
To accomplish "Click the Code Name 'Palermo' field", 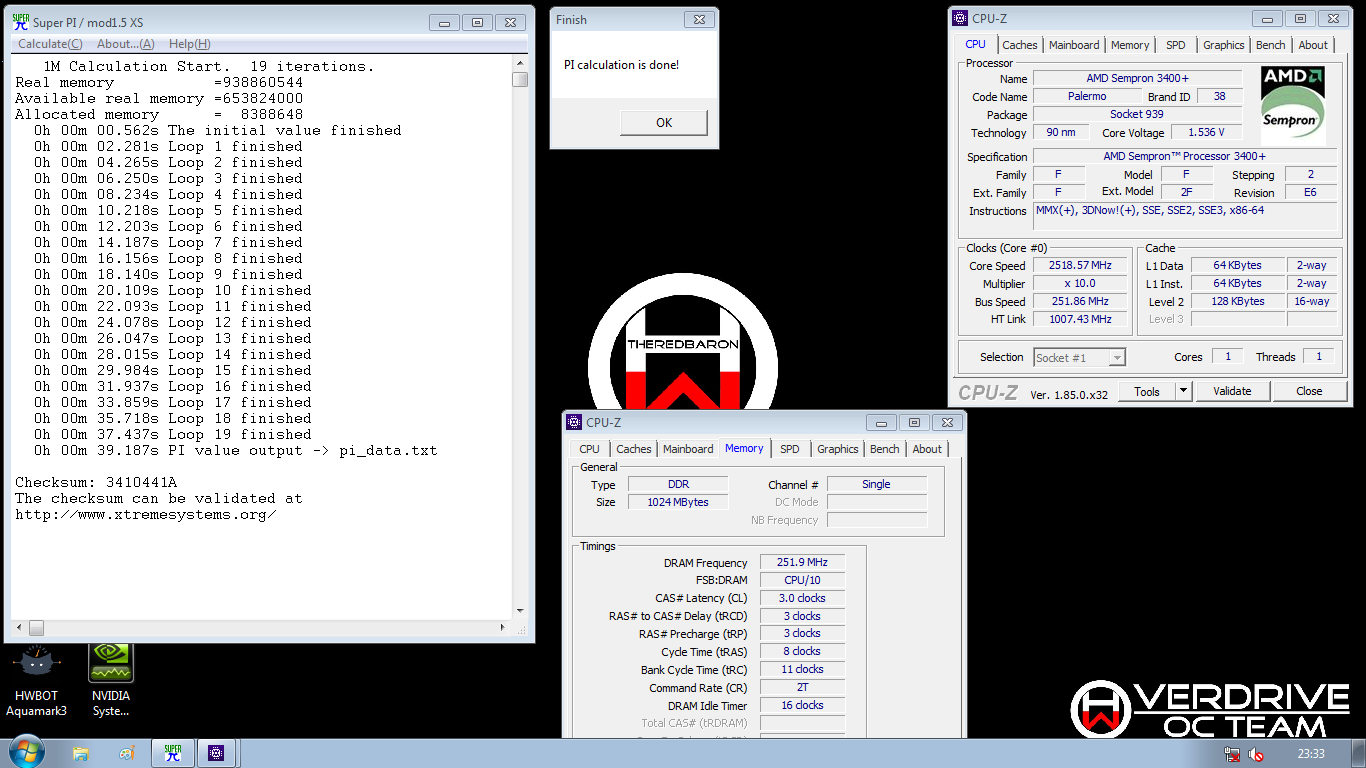I will [x=1087, y=96].
